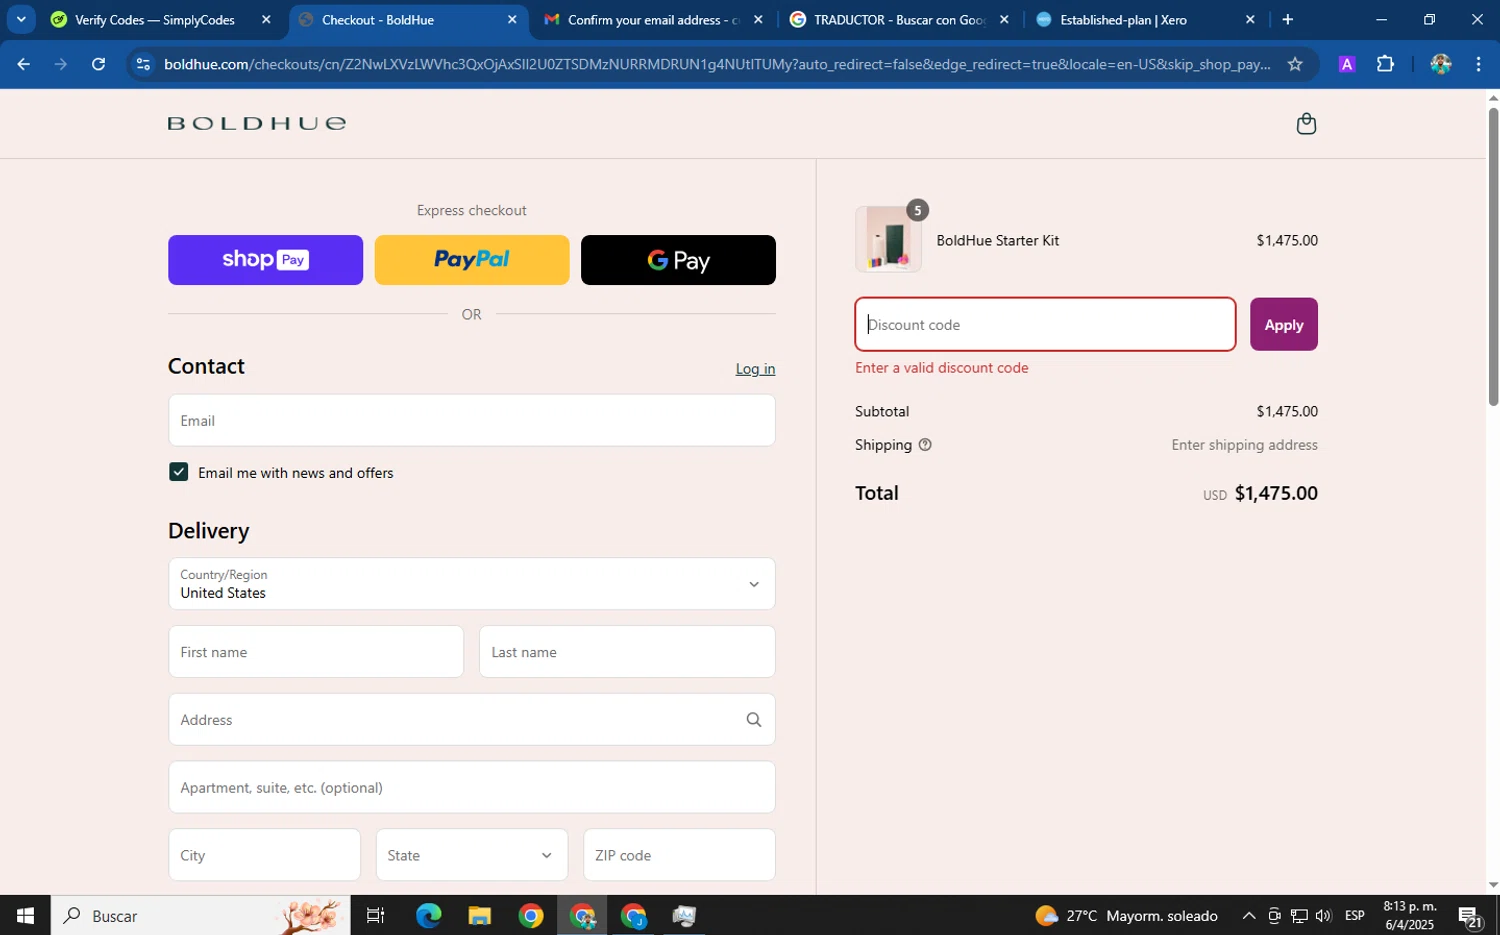The image size is (1500, 935).
Task: Focus the Discount code field
Action: click(1045, 324)
